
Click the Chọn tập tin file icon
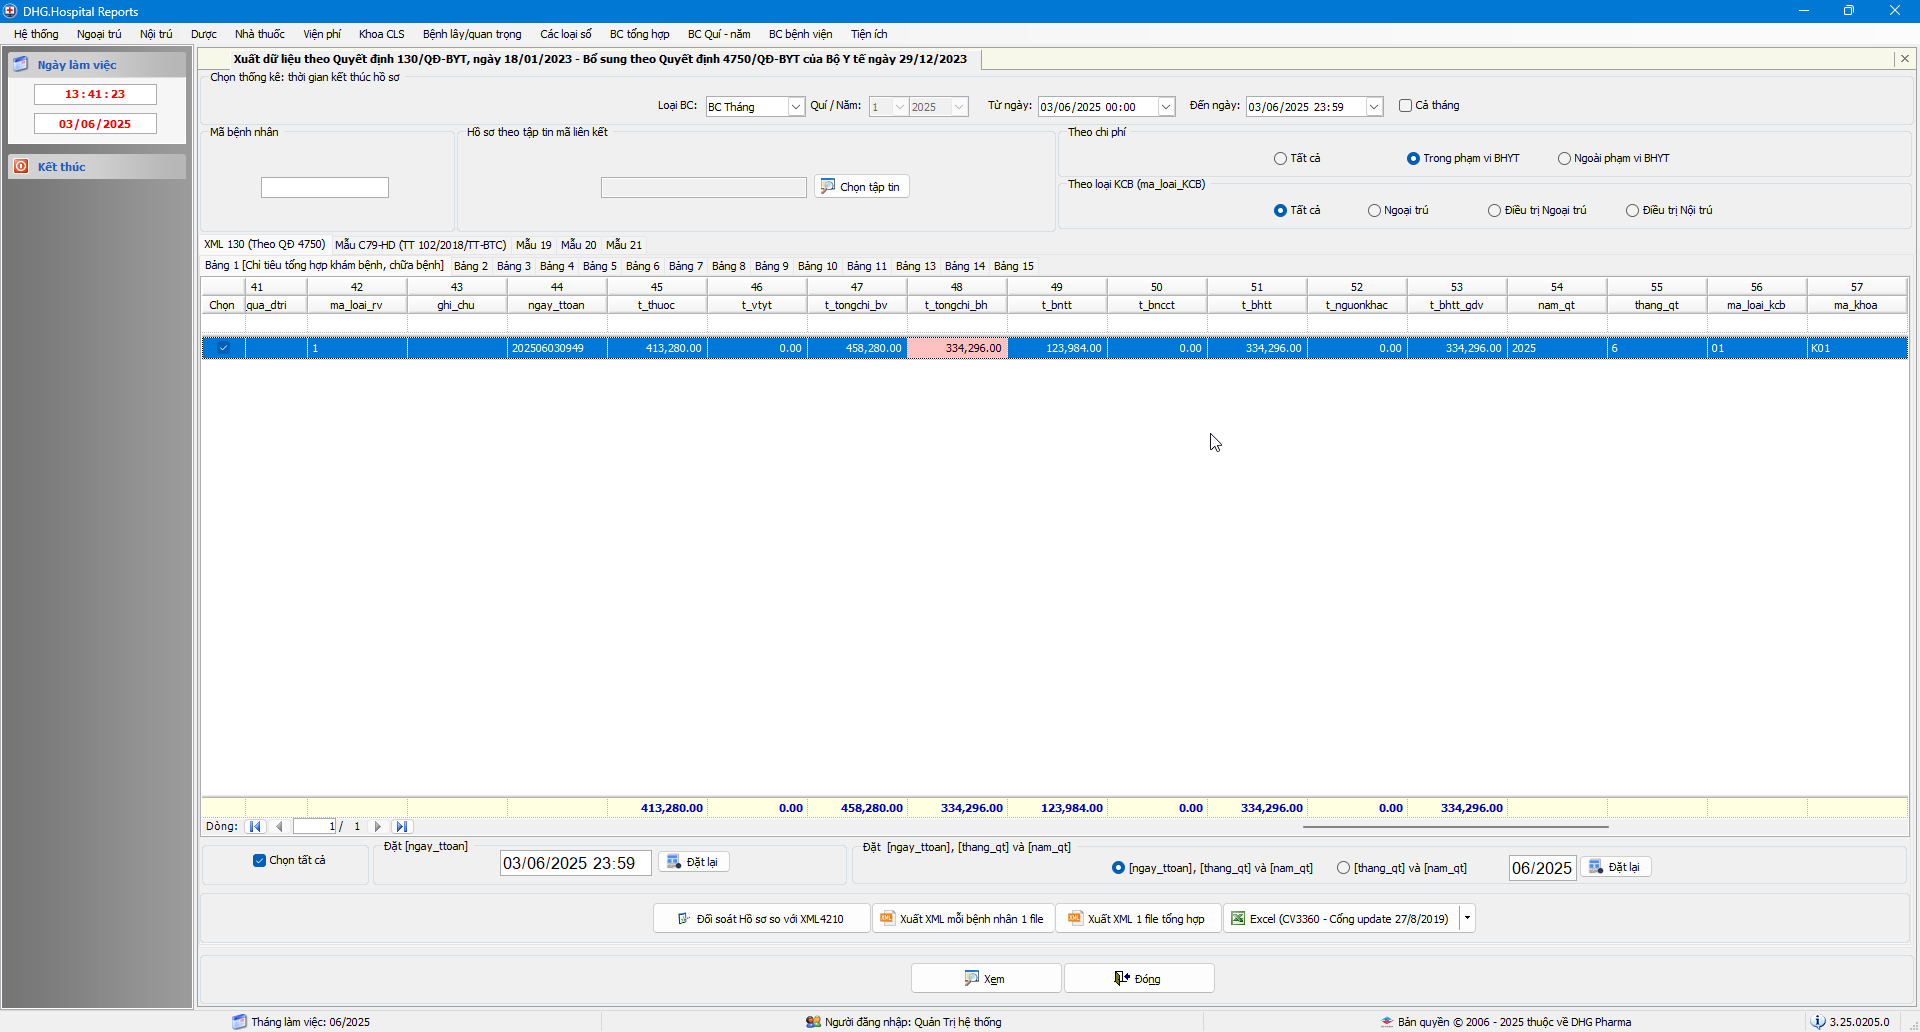(x=828, y=186)
